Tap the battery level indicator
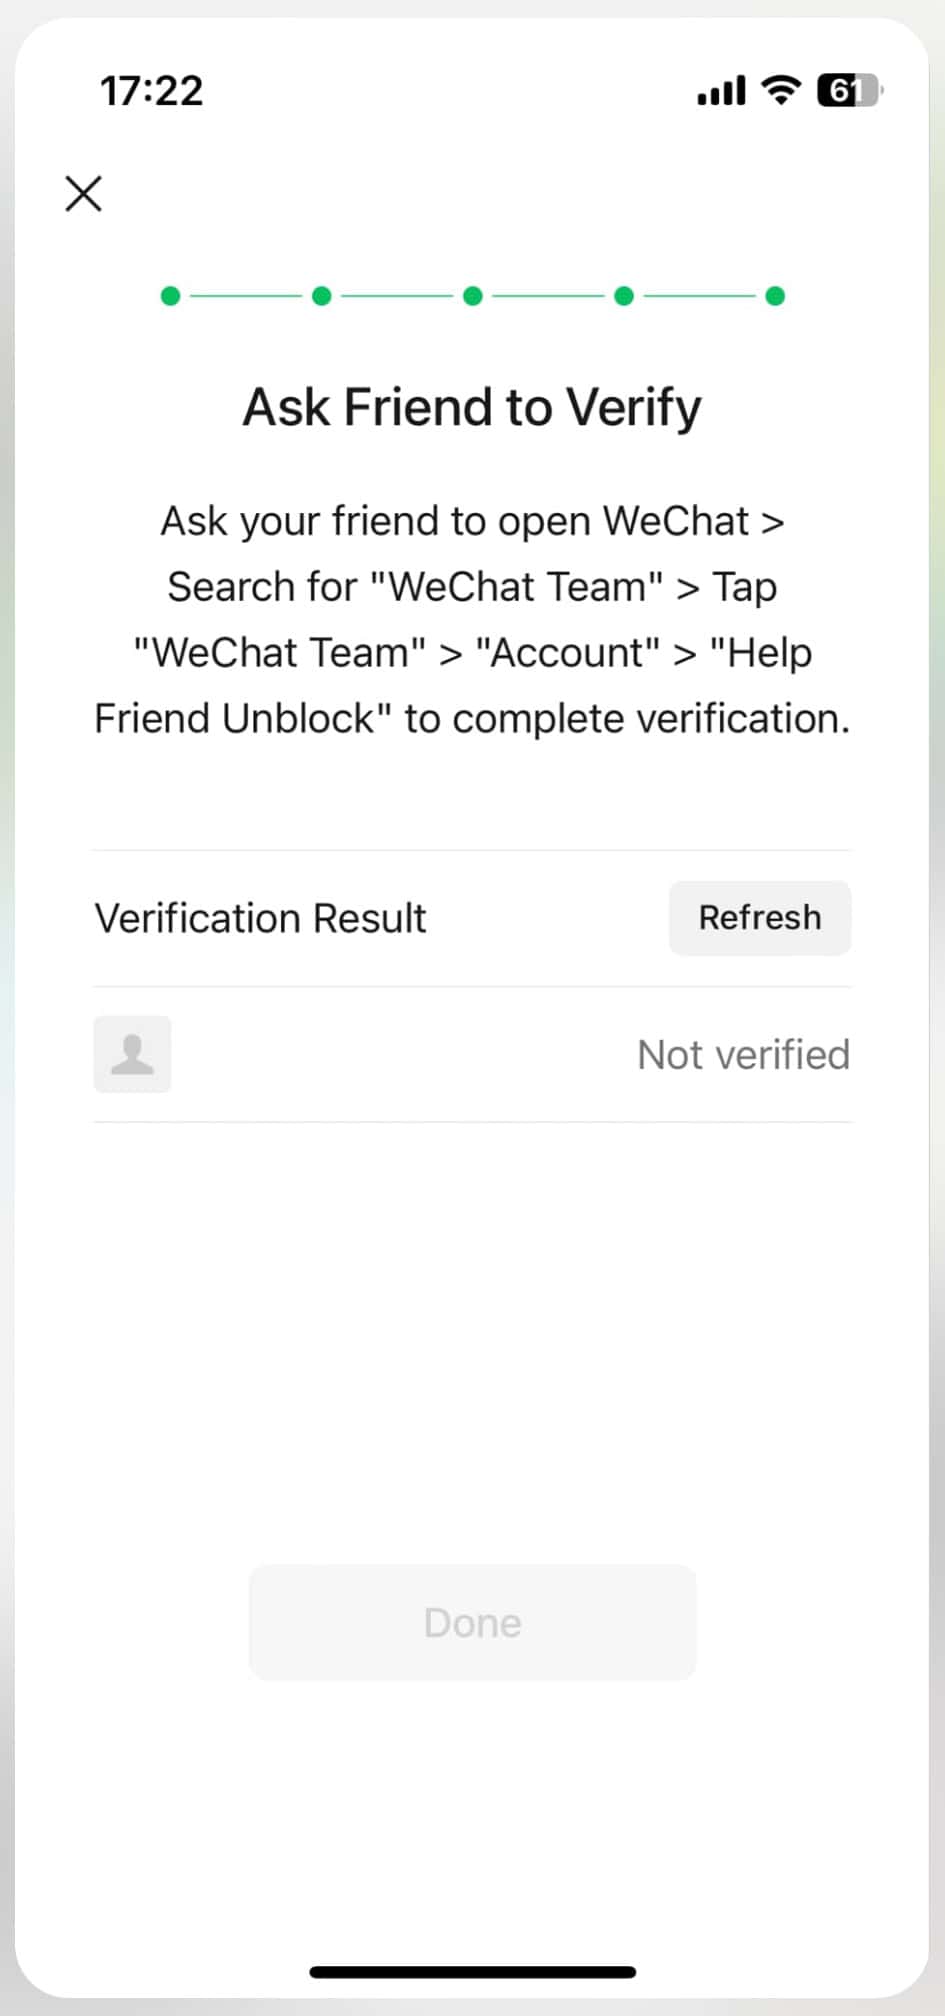The height and width of the screenshot is (2016, 945). (848, 90)
